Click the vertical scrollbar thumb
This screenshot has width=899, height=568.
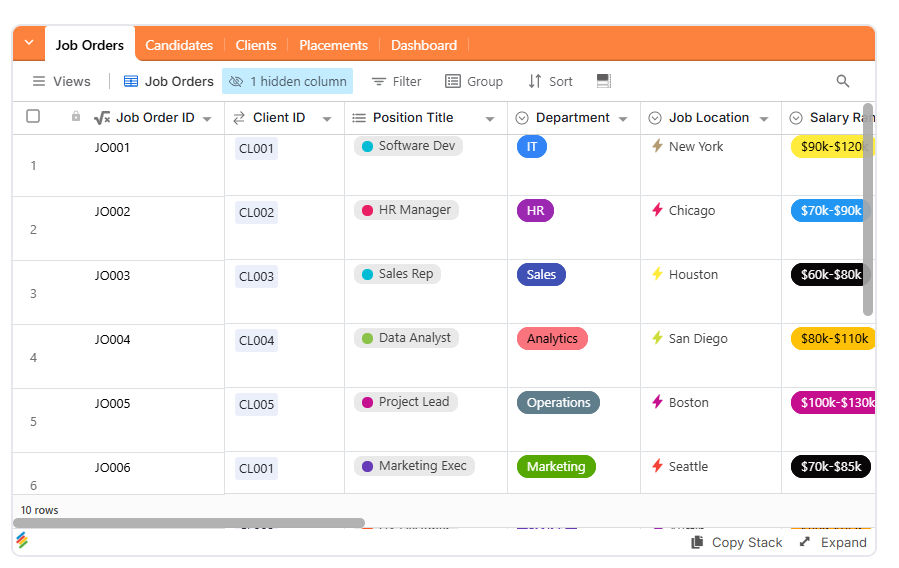pyautogui.click(x=868, y=210)
